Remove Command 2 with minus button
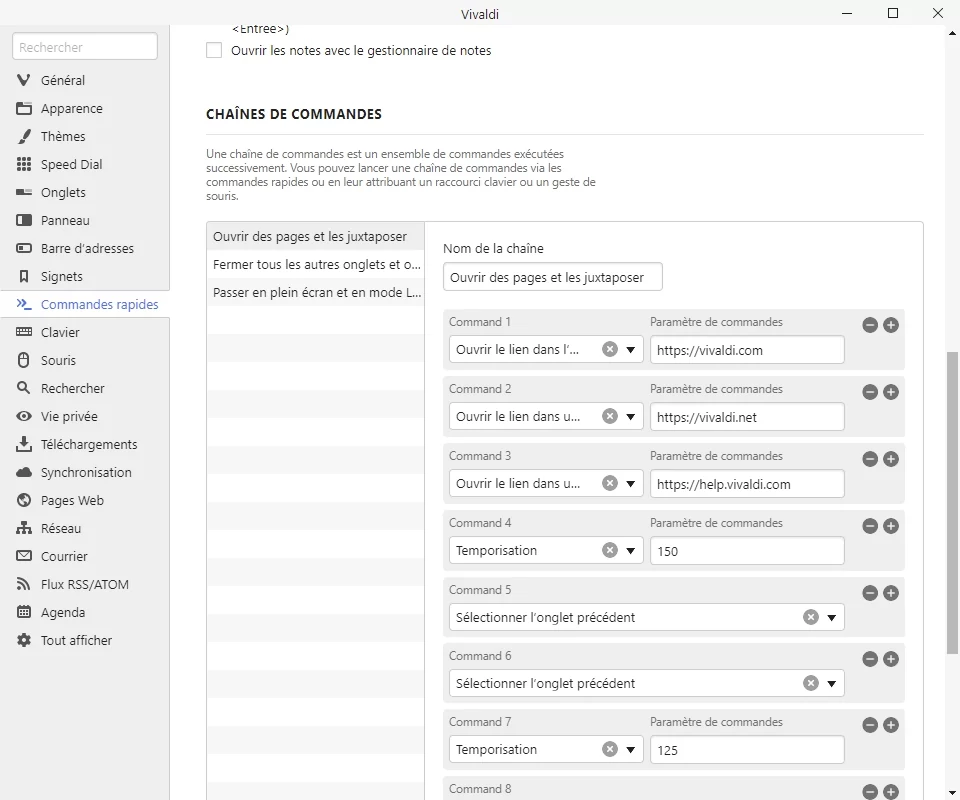 click(870, 392)
